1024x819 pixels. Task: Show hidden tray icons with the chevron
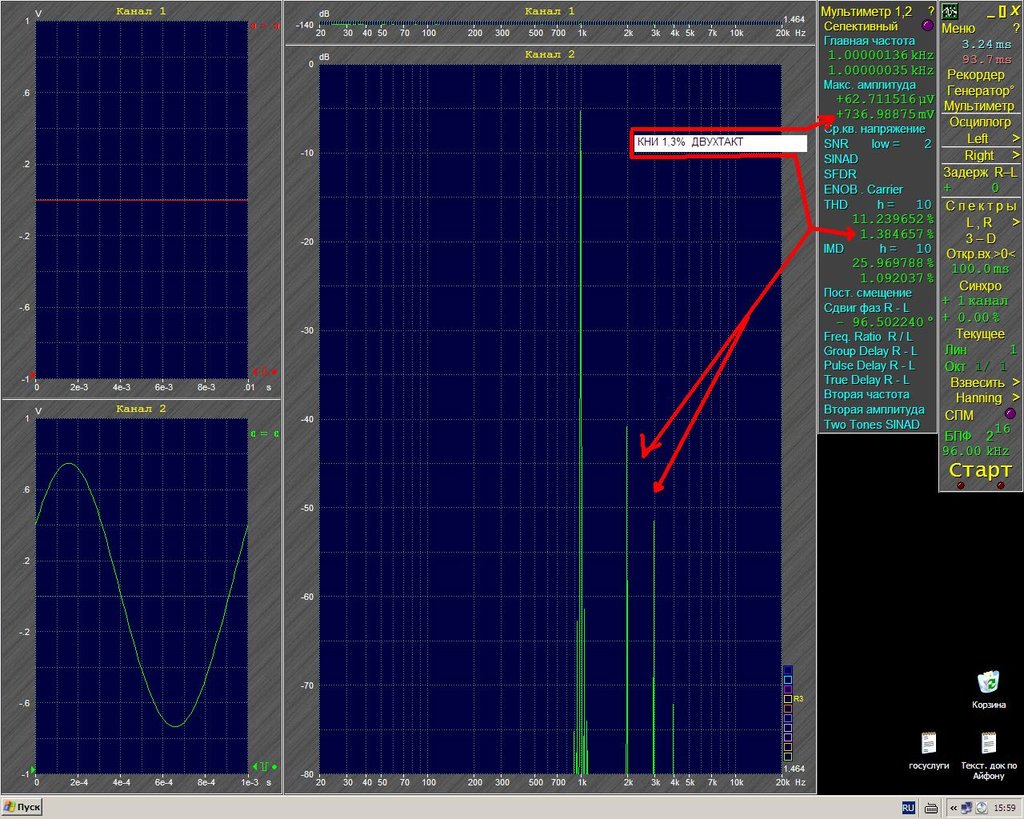click(954, 808)
